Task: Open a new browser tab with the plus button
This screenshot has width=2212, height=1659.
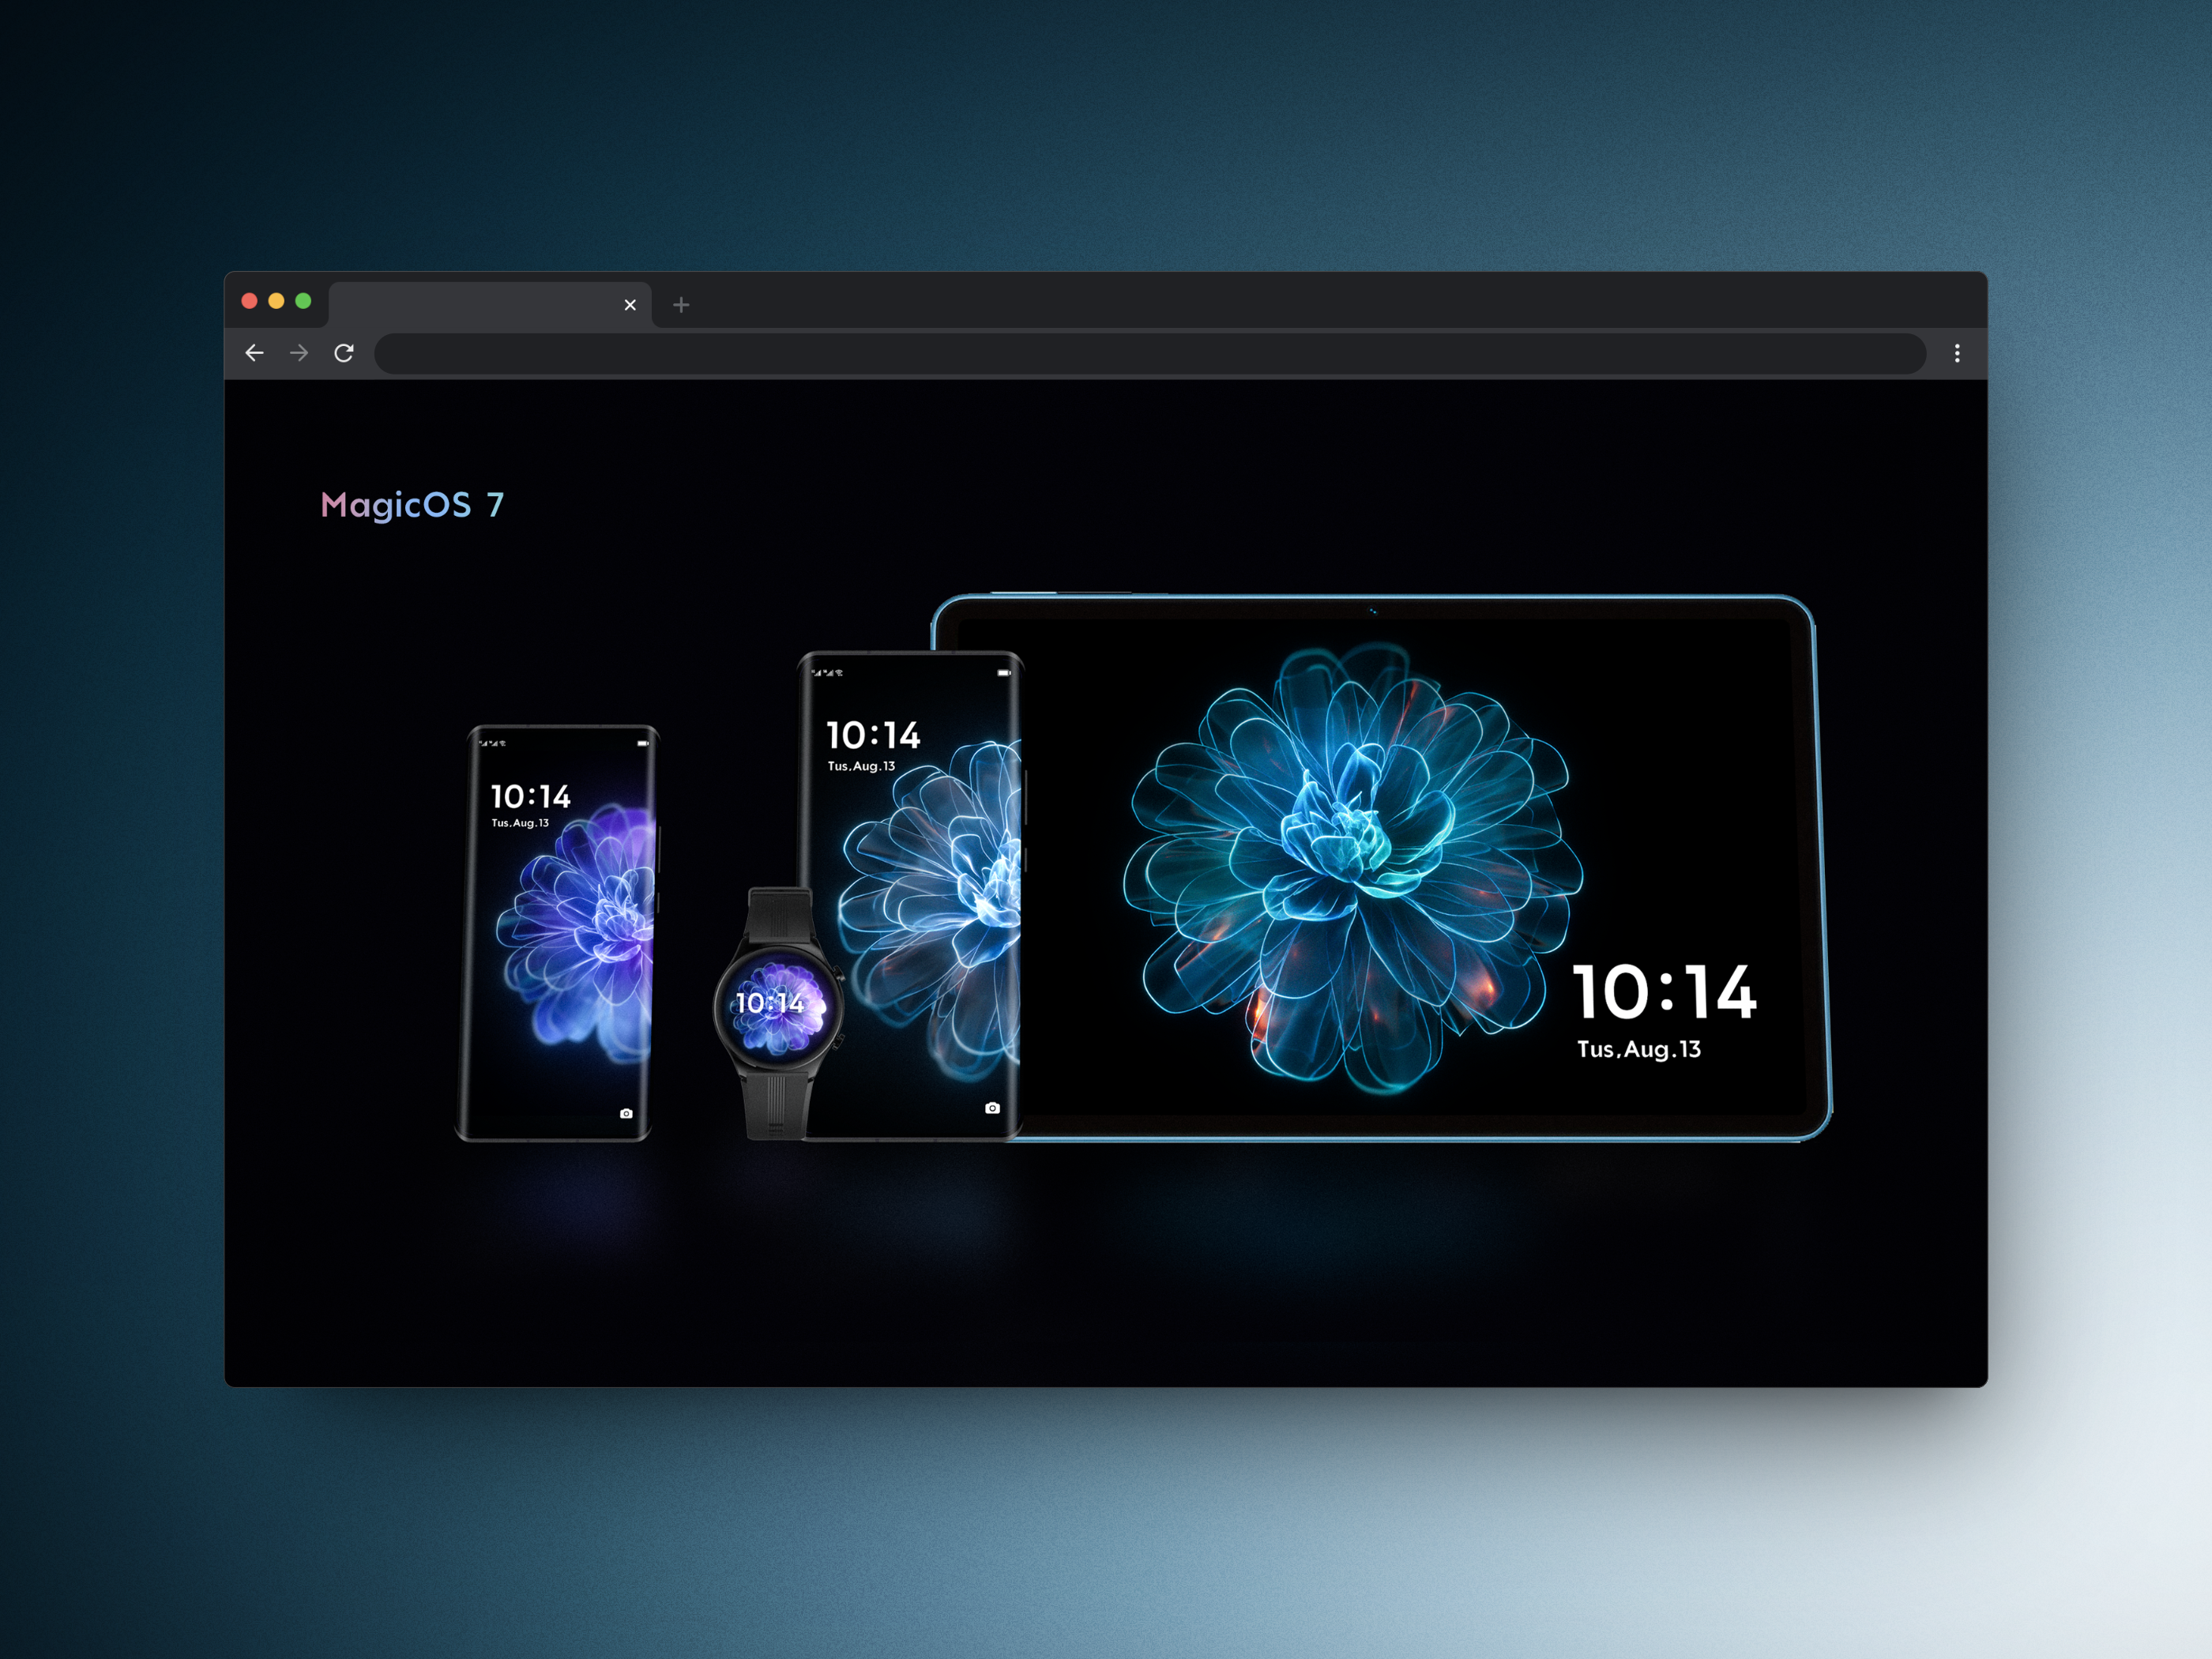Action: click(680, 304)
